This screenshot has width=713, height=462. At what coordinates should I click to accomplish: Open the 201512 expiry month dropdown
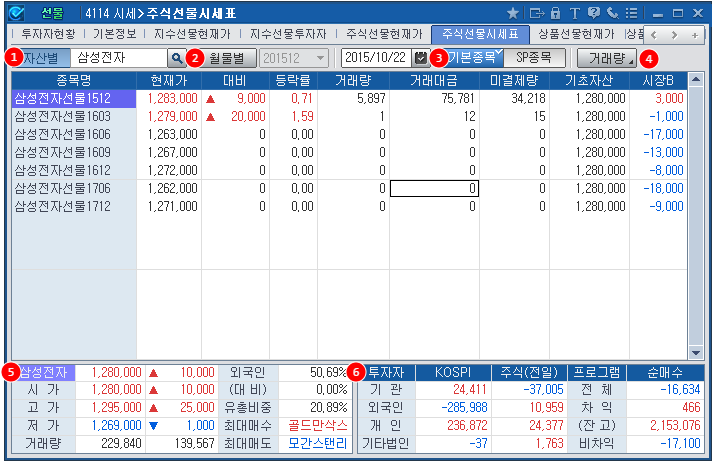coord(294,58)
